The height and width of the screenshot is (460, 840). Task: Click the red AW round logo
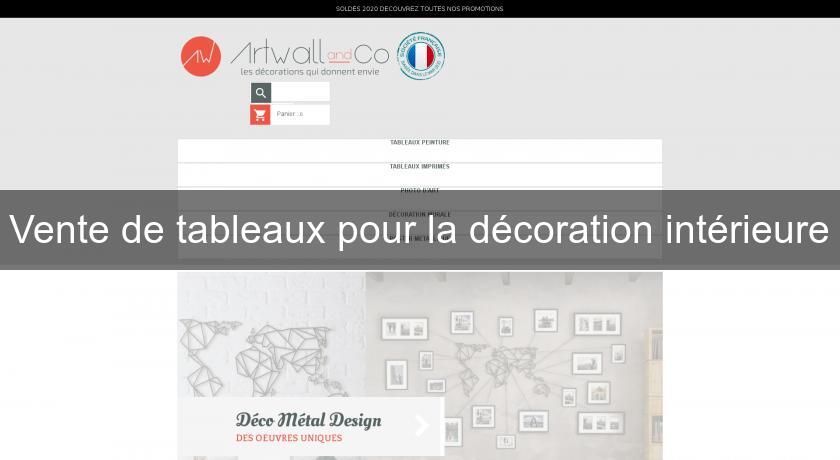coord(201,56)
